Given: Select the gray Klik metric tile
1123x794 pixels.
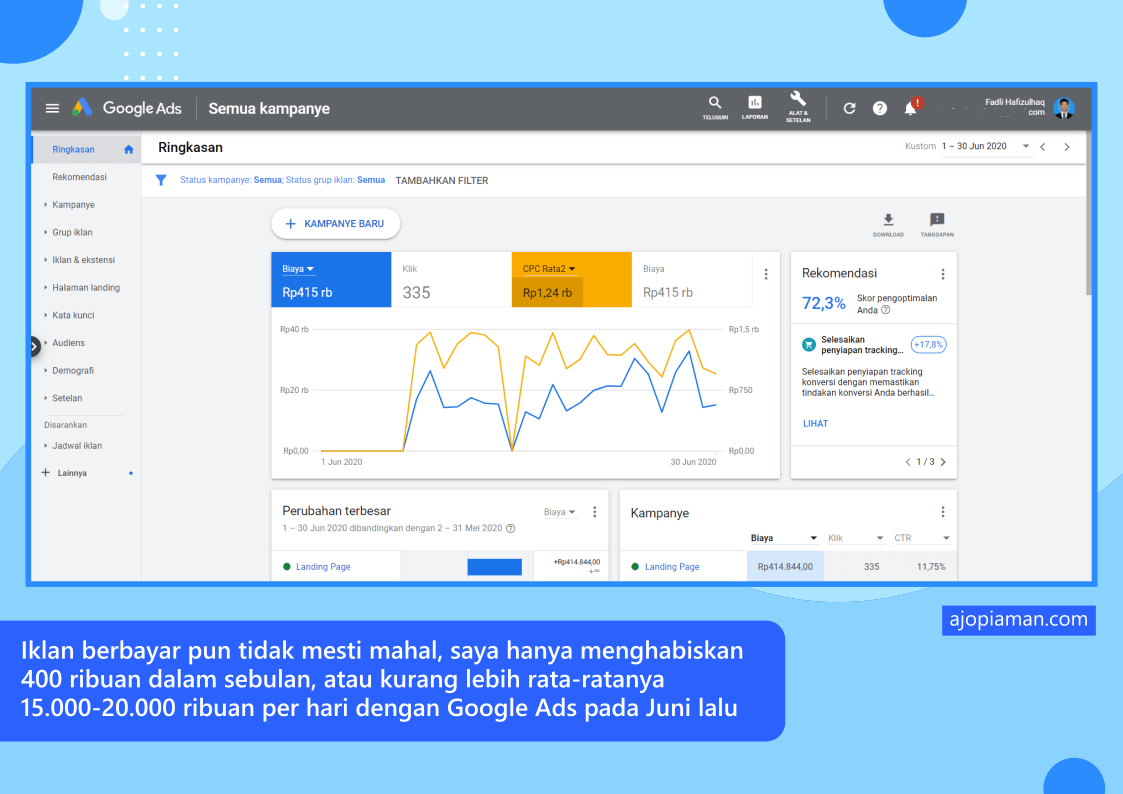Looking at the screenshot, I should coord(451,280).
